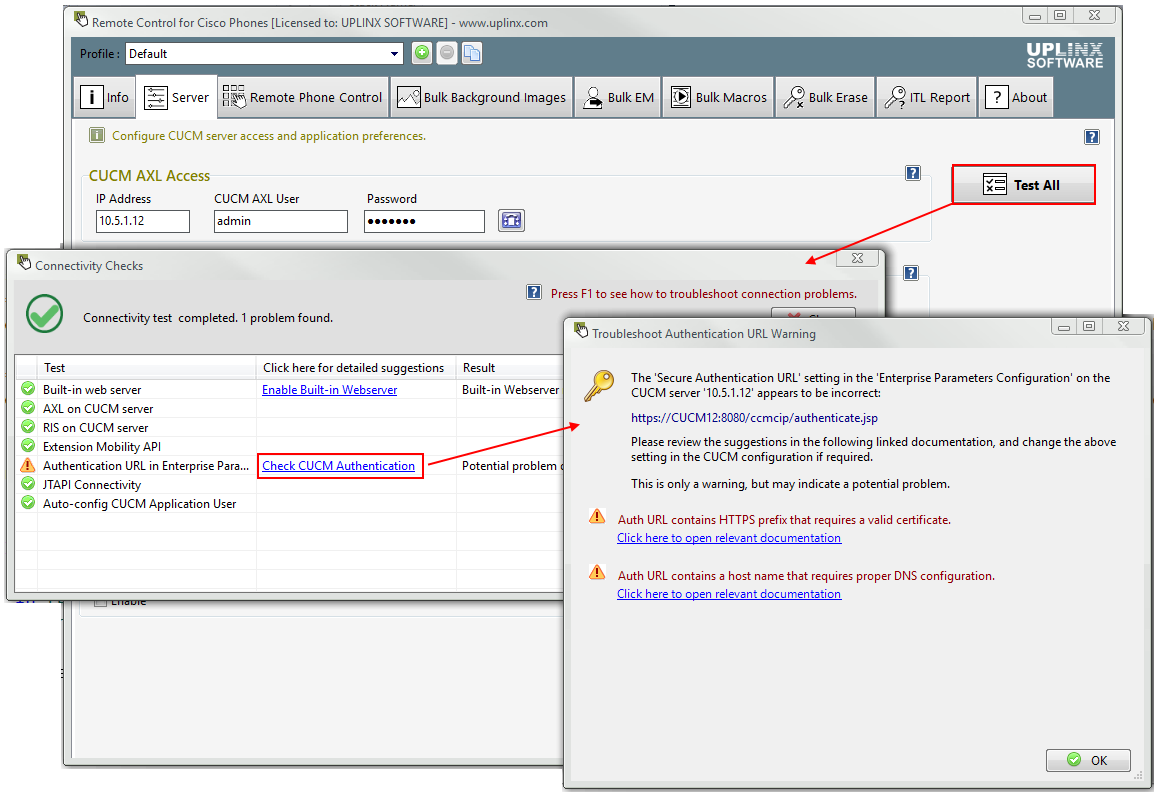Click the warning icon for Authentication URL row

click(x=28, y=465)
